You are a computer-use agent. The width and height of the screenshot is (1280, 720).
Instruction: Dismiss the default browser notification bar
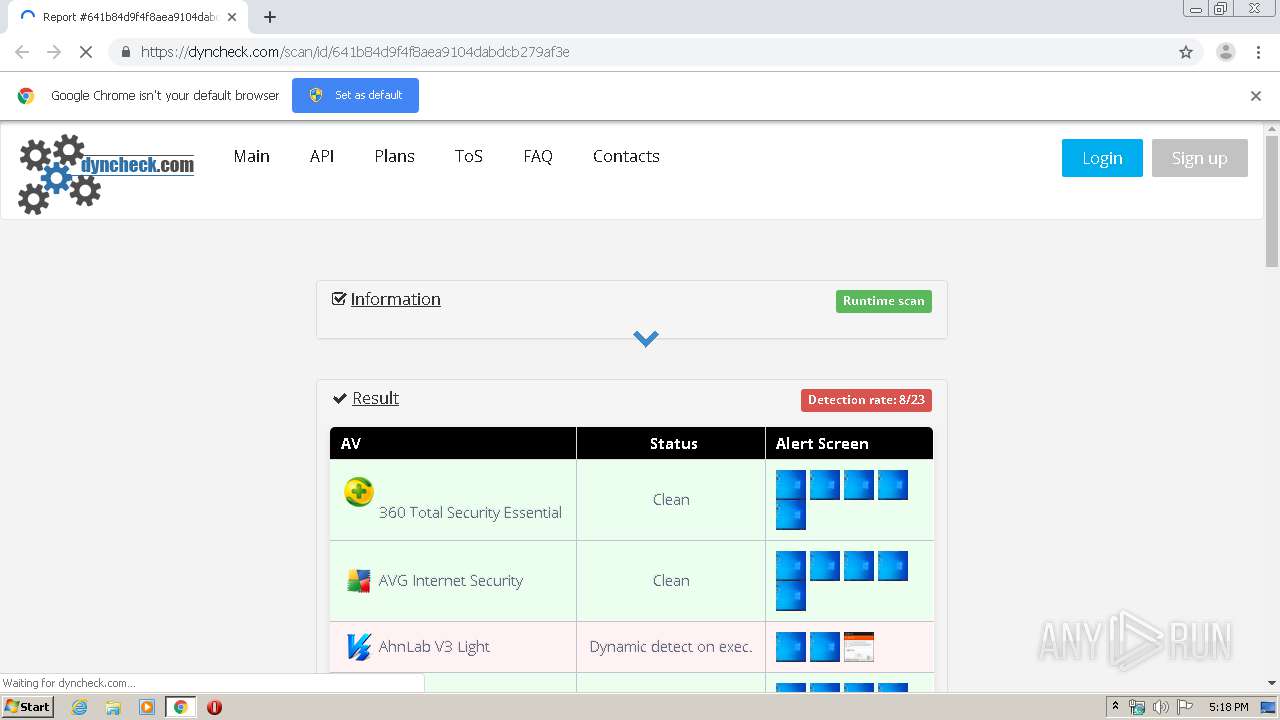(1256, 96)
